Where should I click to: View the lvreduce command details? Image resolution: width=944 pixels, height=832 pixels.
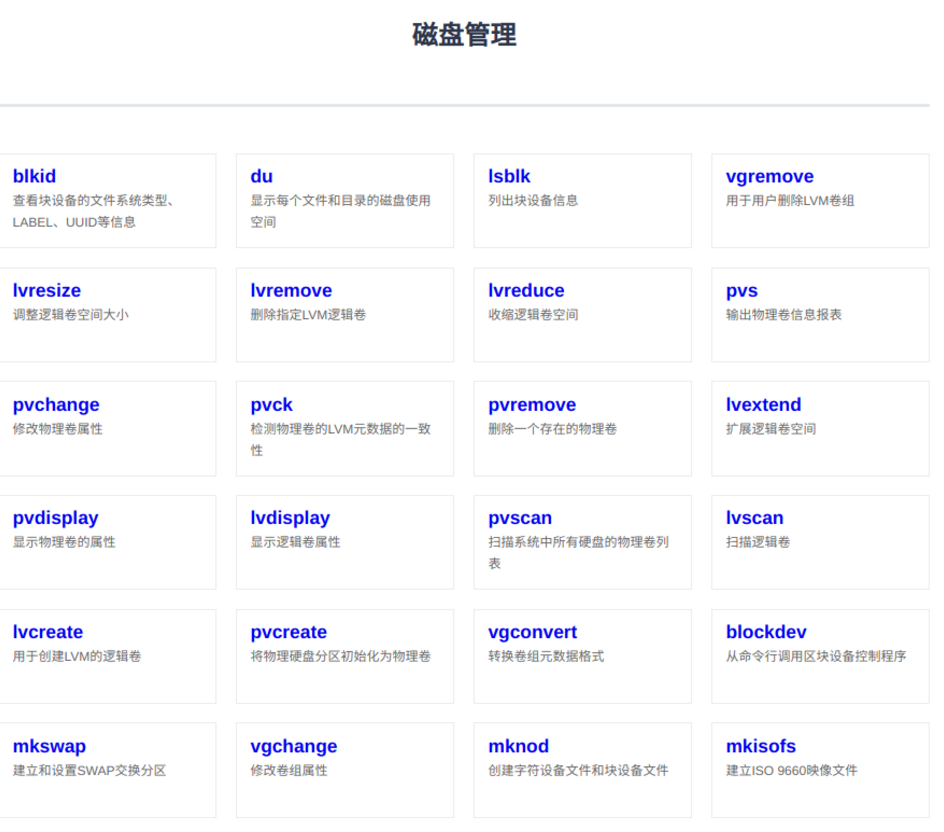point(526,290)
